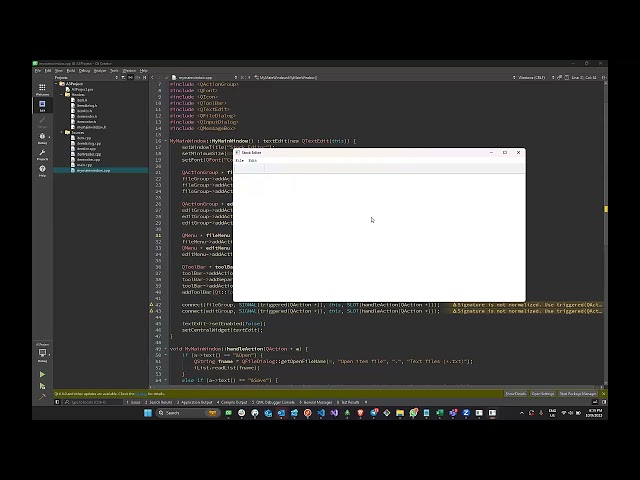Open the File menu in Qt Creator

pyautogui.click(x=38, y=71)
